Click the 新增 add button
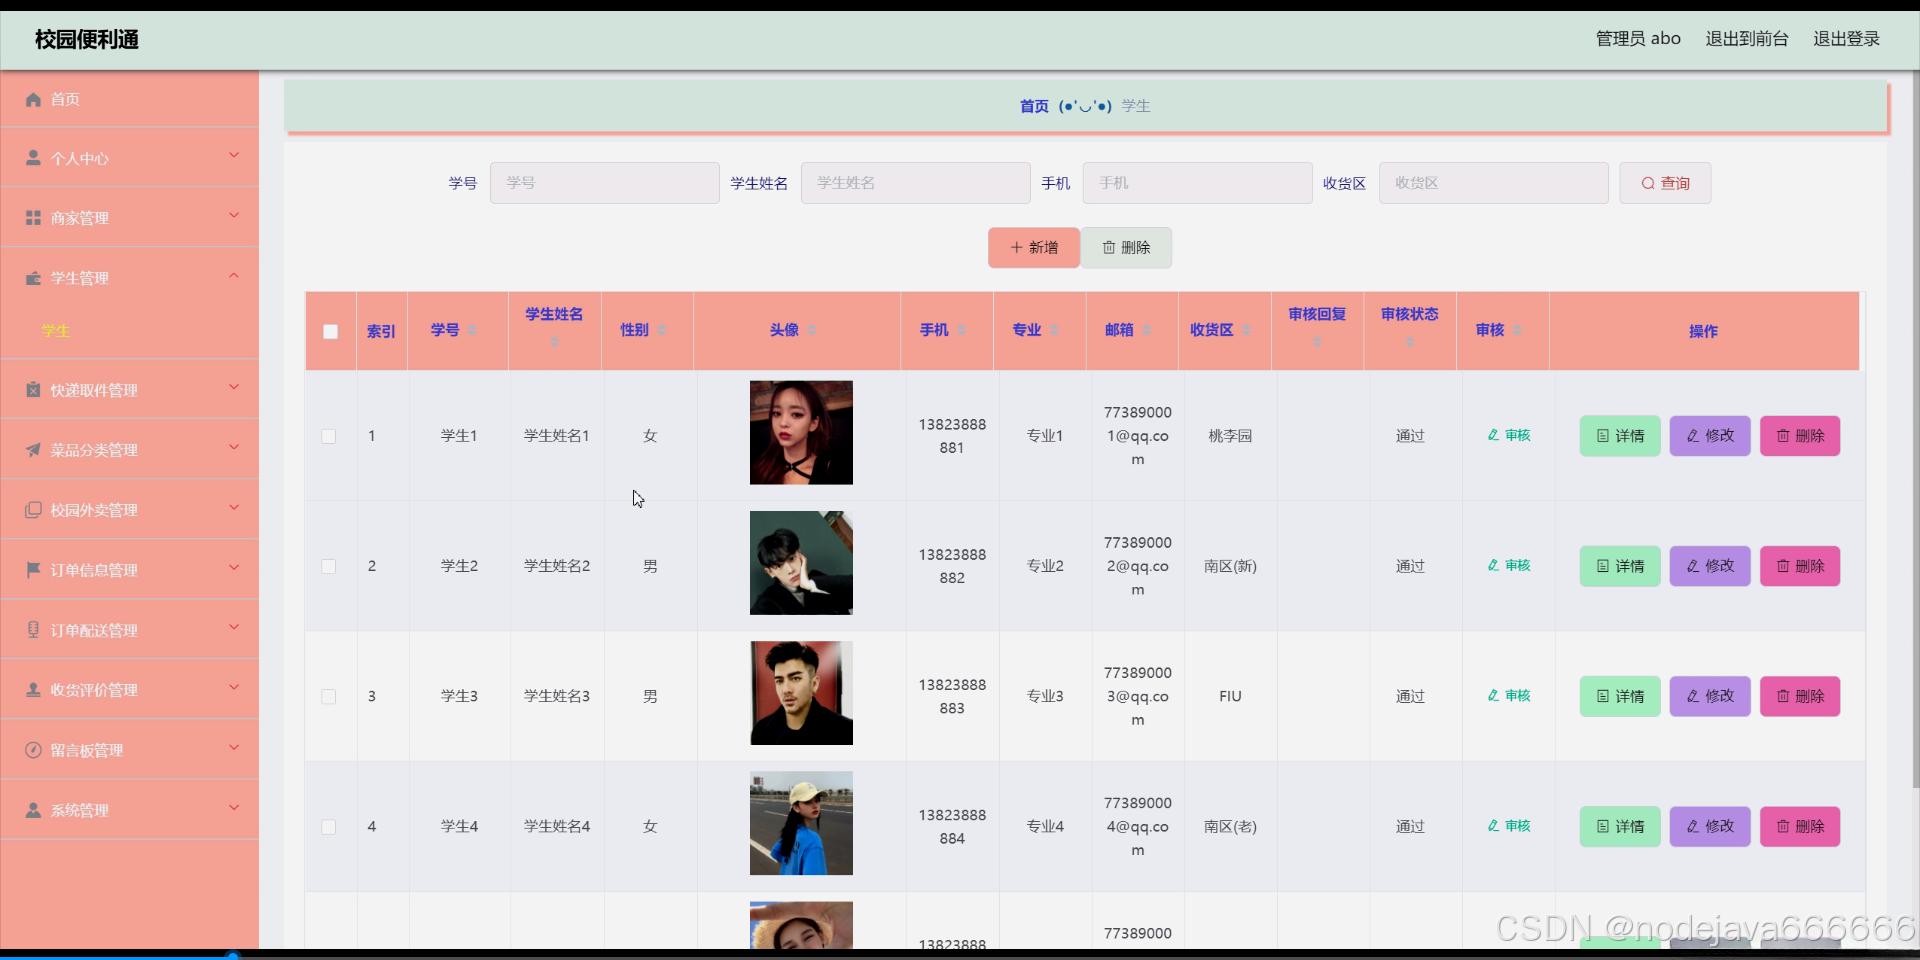1920x960 pixels. pos(1034,247)
